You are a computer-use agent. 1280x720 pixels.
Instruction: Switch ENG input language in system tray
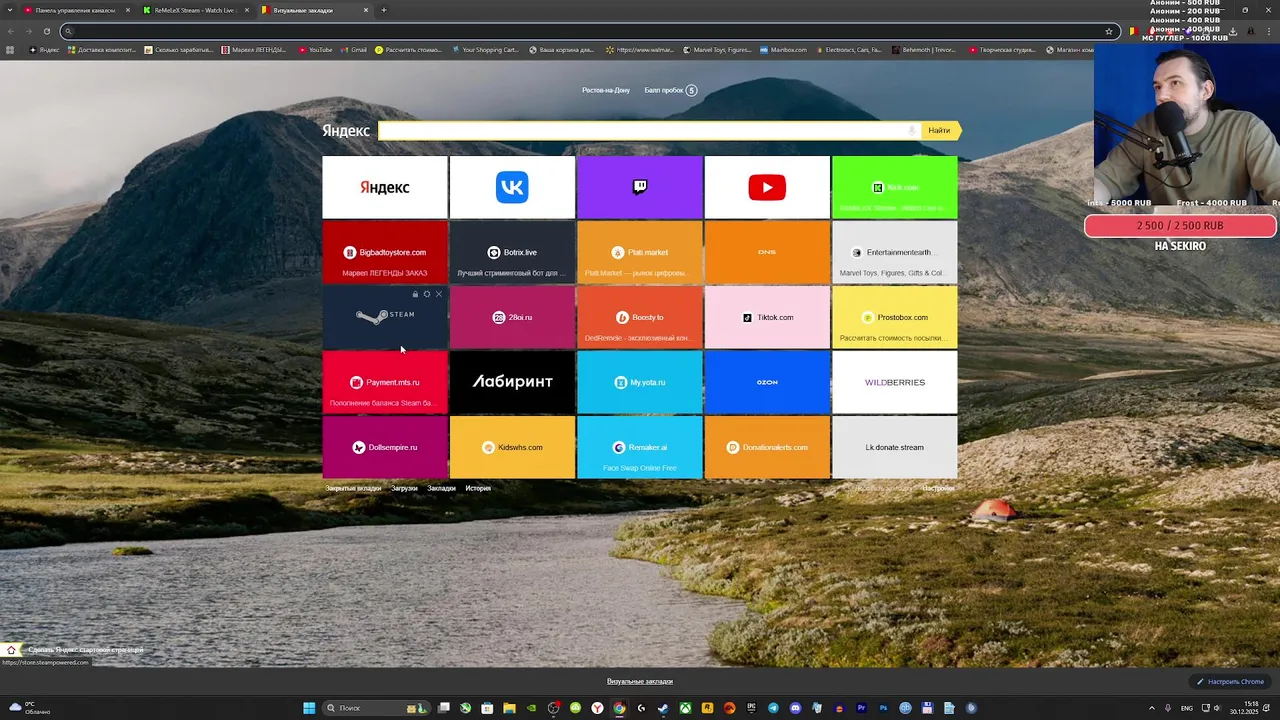(1187, 708)
